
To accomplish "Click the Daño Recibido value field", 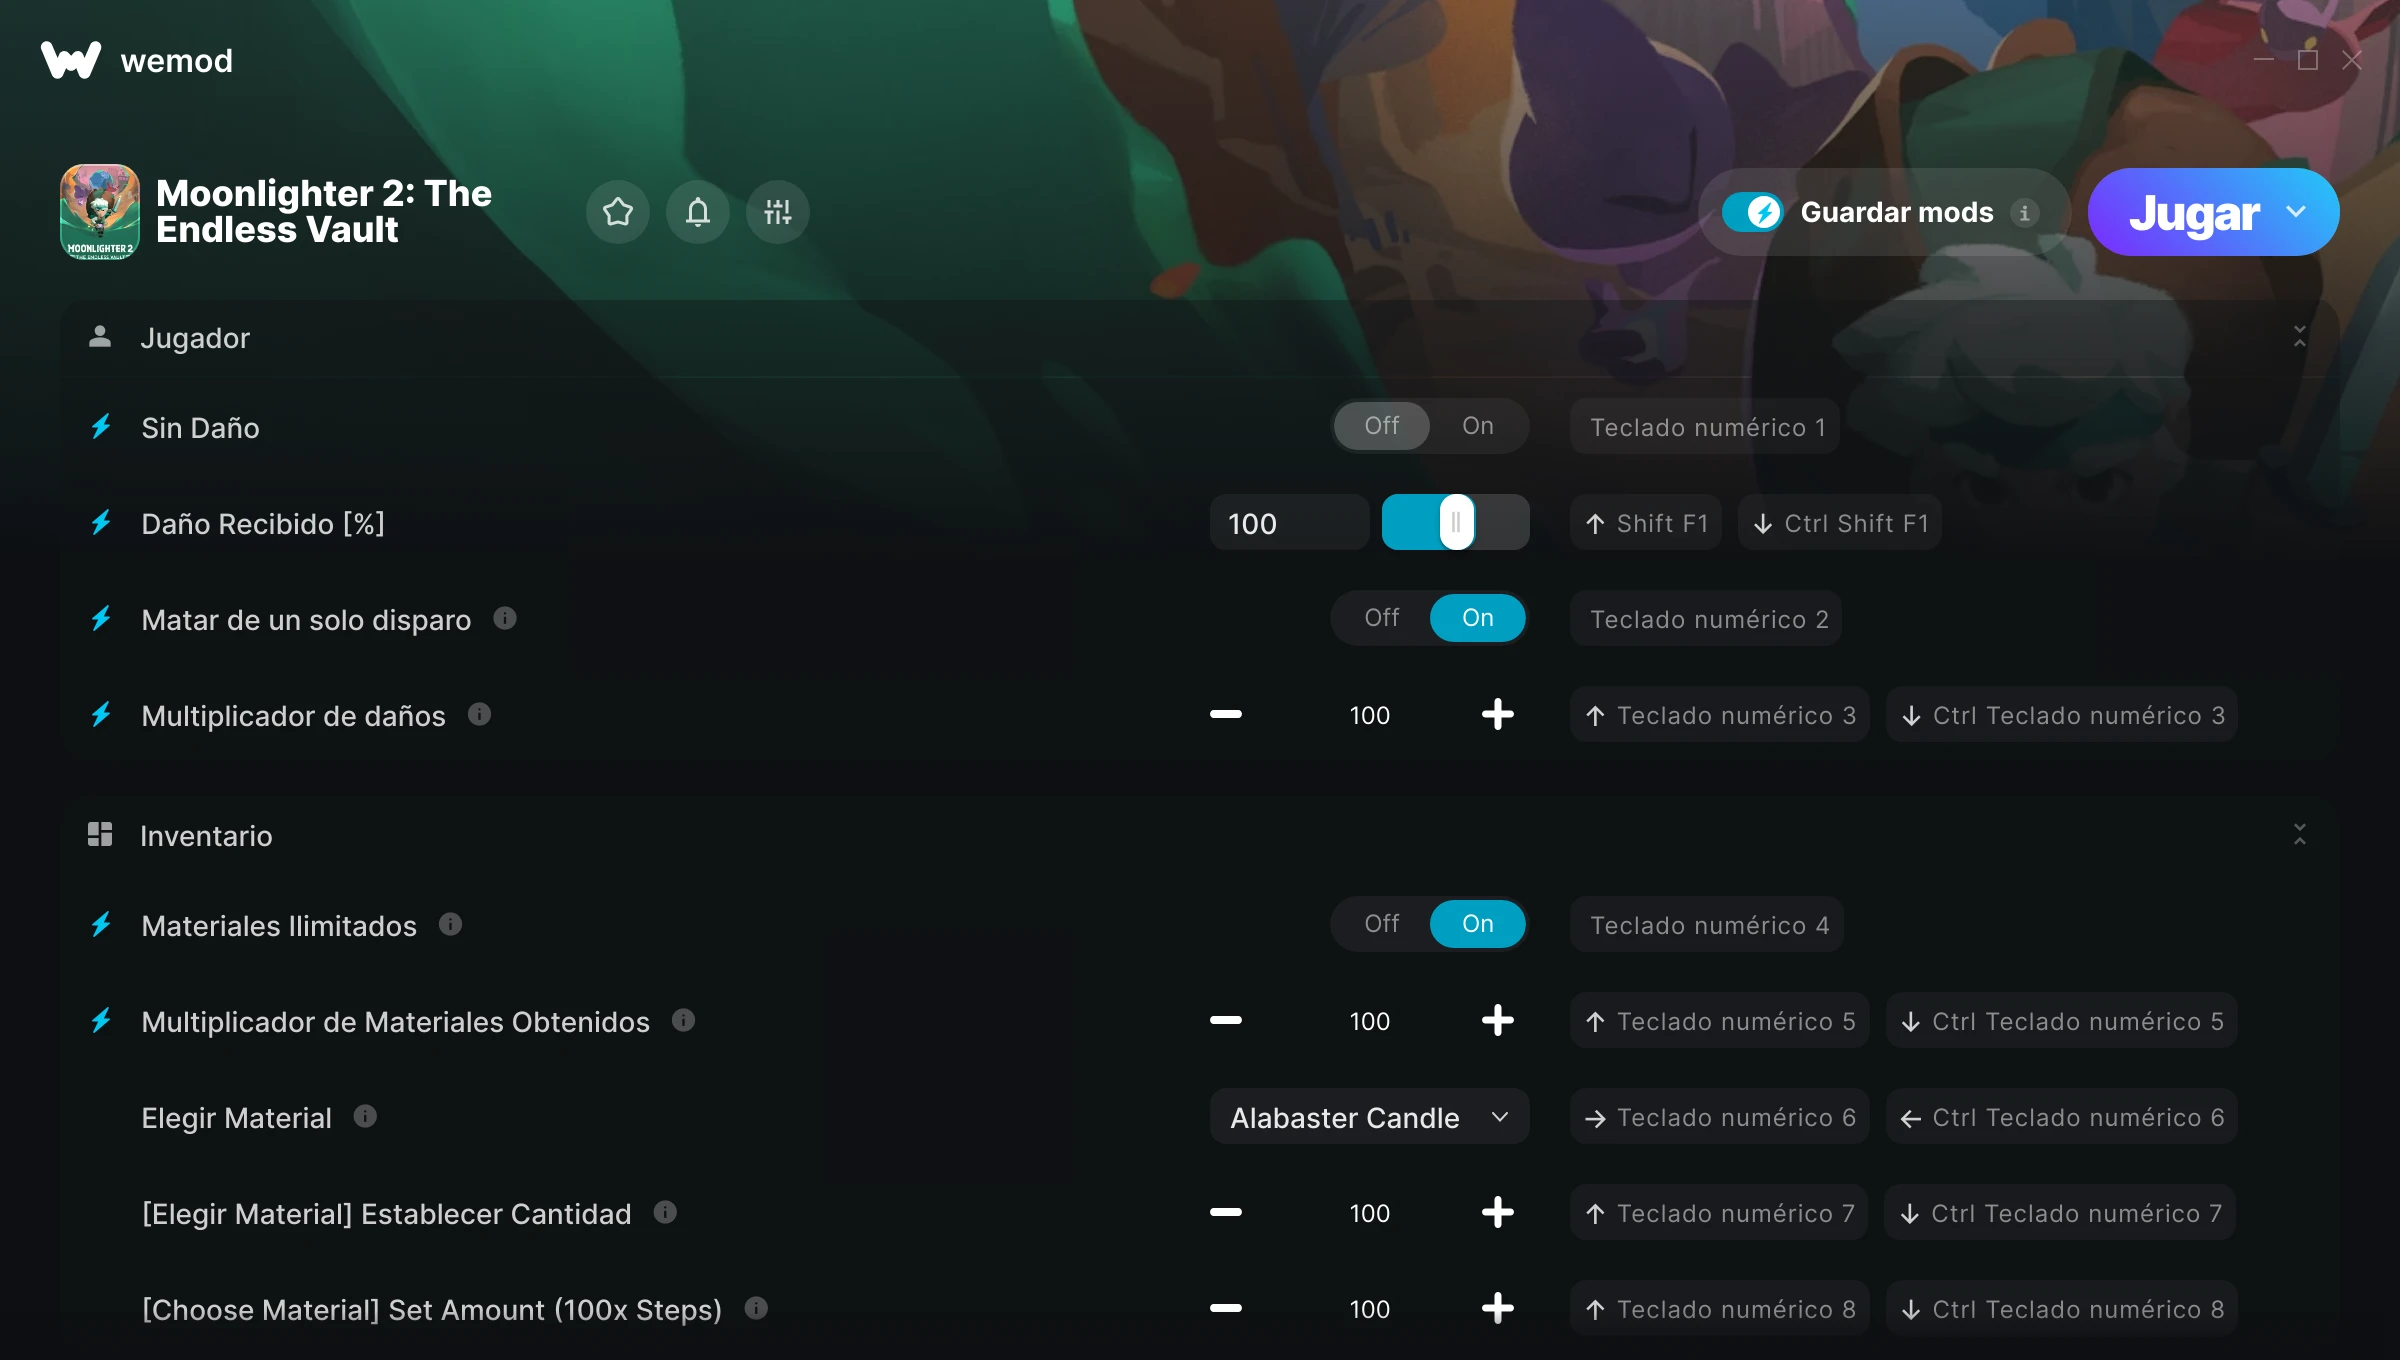I will coord(1290,523).
